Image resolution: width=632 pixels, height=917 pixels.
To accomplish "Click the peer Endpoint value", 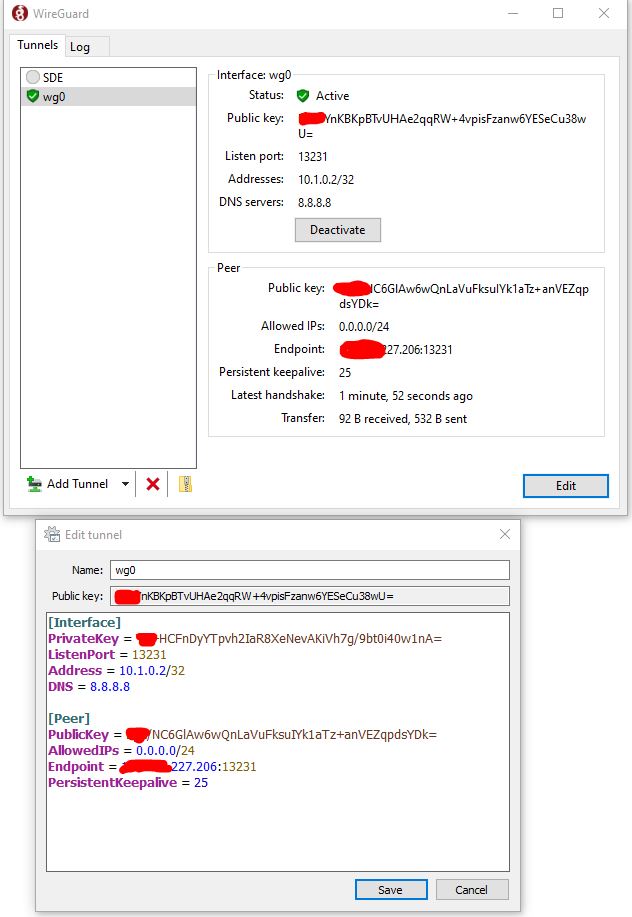I will click(396, 350).
